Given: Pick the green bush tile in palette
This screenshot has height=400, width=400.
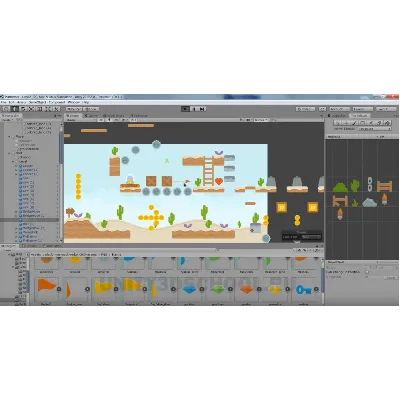Looking at the screenshot, I should (x=340, y=187).
